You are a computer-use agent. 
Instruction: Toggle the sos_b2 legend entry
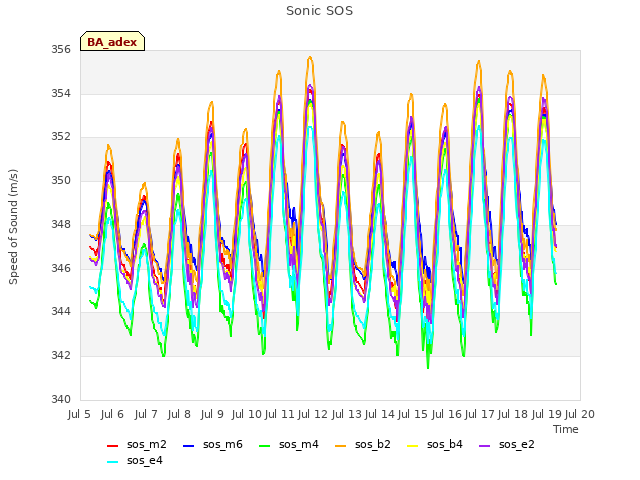point(362,444)
